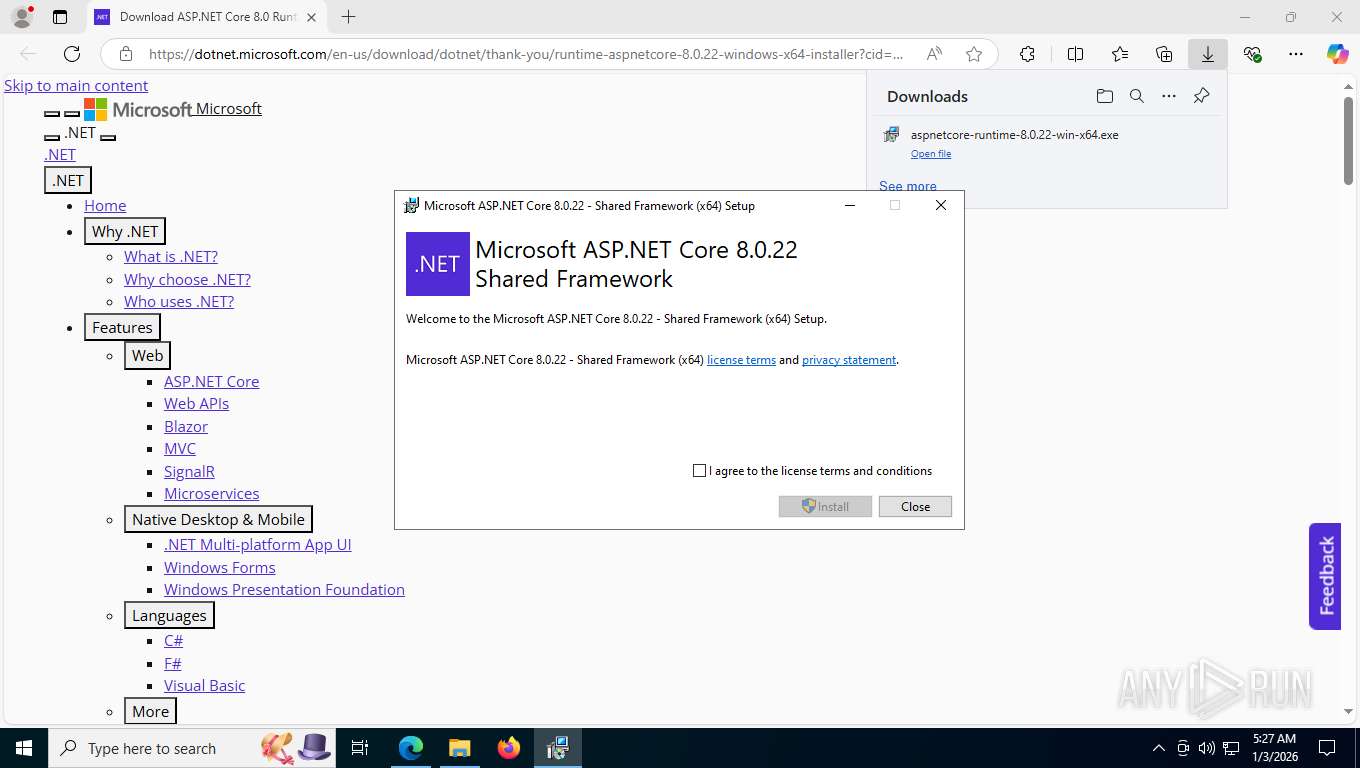Viewport: 1360px width, 768px height.
Task: Launch Firefox from the taskbar
Action: [x=509, y=748]
